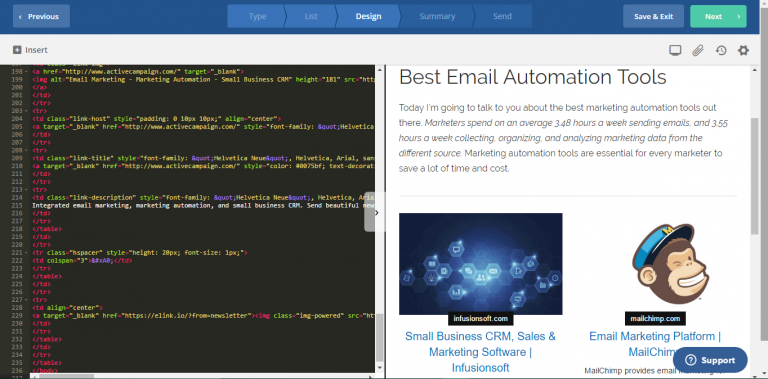Collapse code fold at line 227
Screen dimensions: 768x379
click(x=26, y=300)
